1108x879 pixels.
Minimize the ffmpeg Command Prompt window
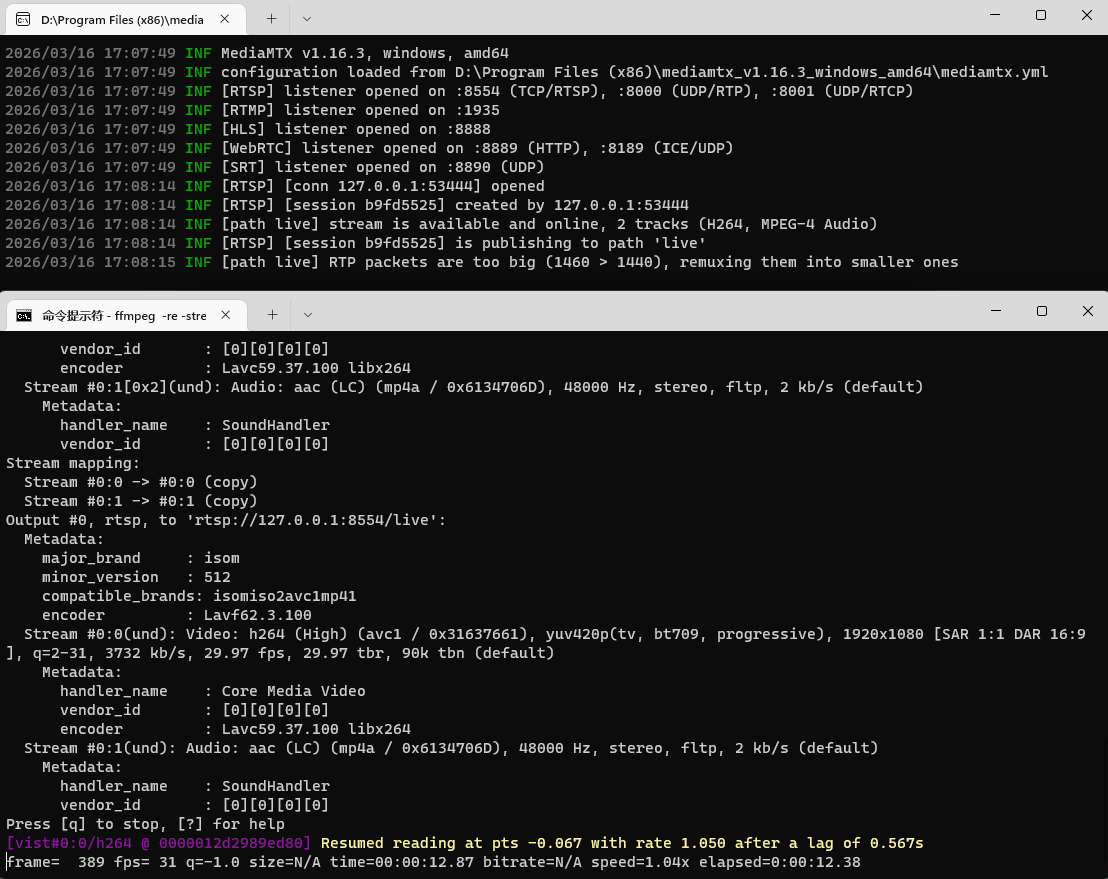(995, 311)
